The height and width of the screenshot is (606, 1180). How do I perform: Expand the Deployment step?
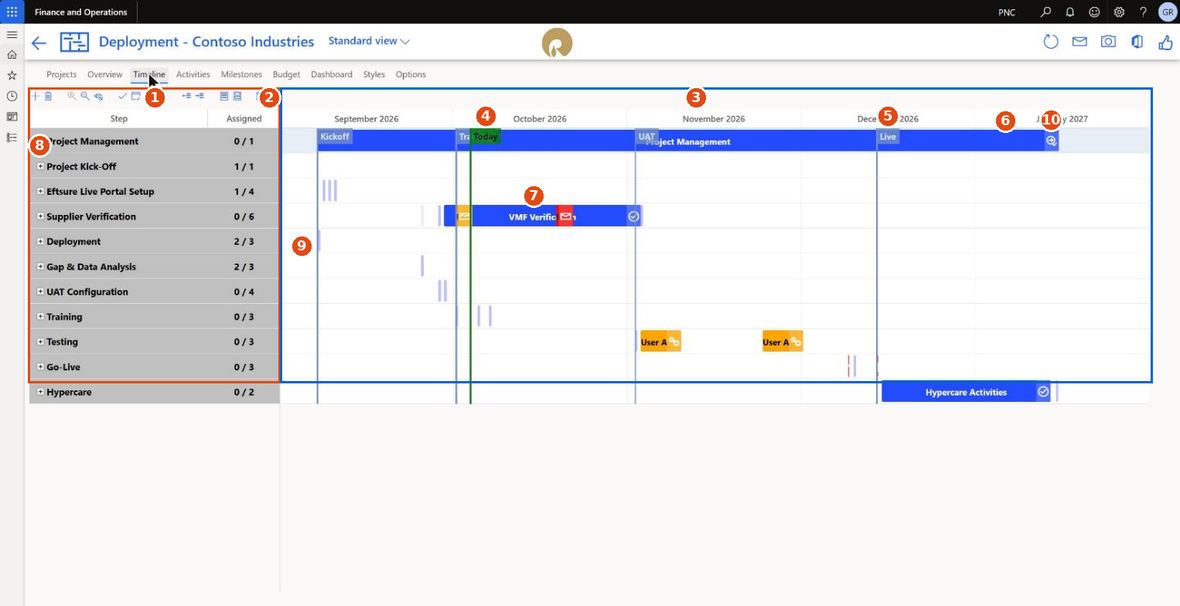[41, 242]
